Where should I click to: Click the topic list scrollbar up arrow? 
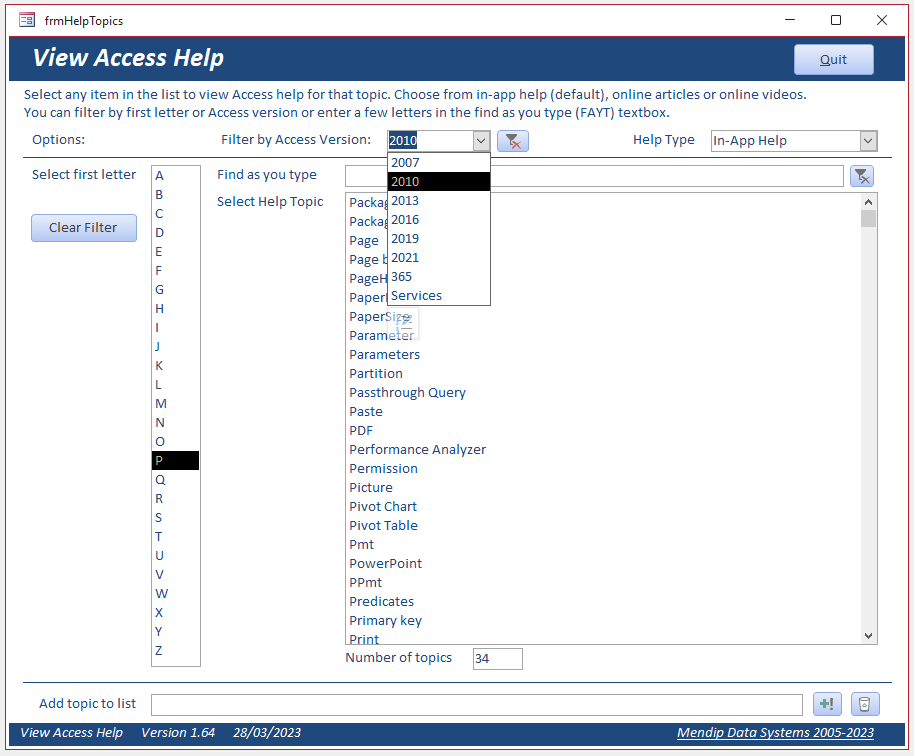click(869, 202)
